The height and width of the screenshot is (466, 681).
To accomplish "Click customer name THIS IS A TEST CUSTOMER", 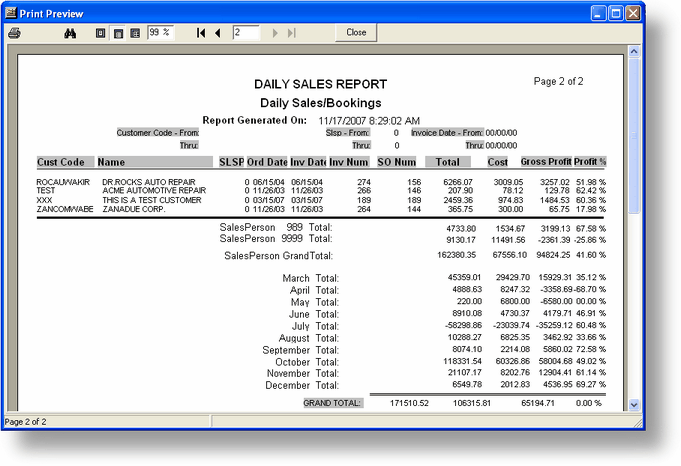I will tap(152, 200).
